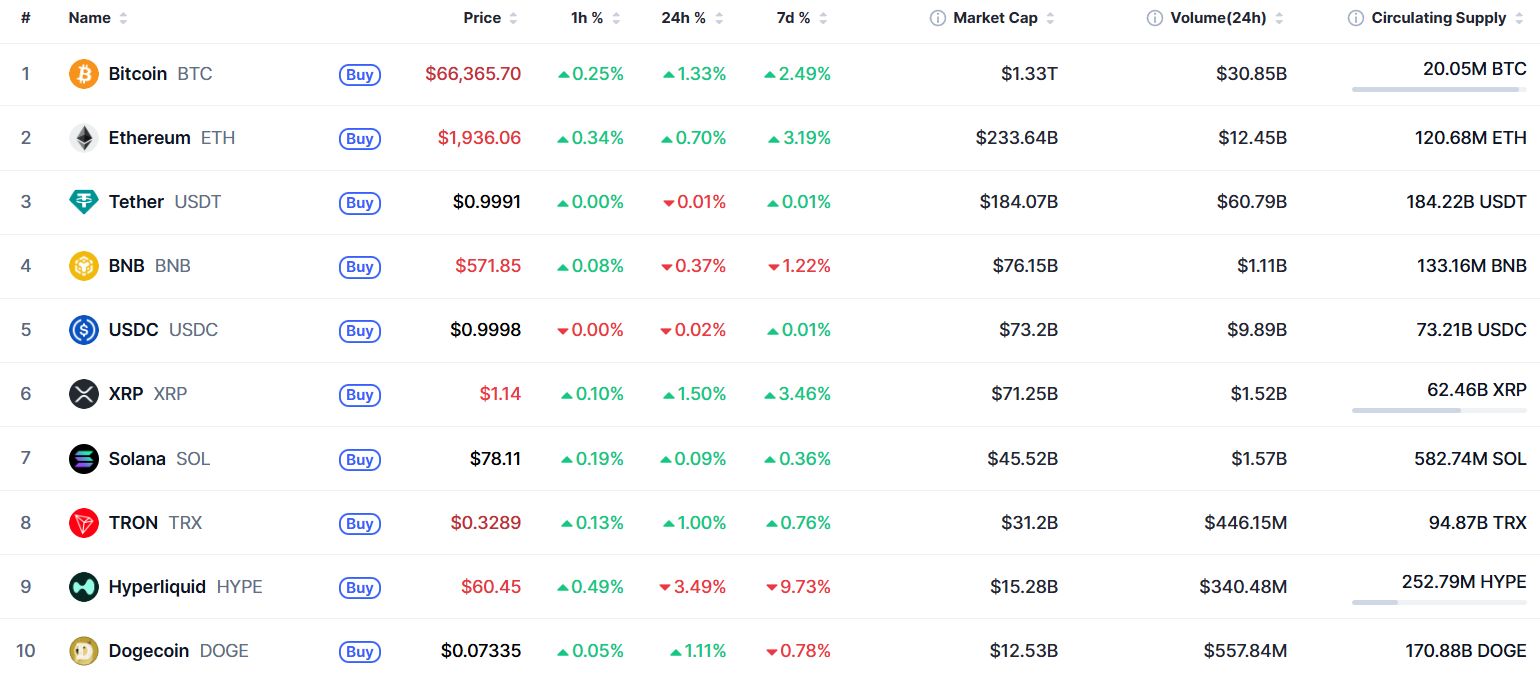1540x676 pixels.
Task: Sort by Name column header
Action: tap(98, 18)
